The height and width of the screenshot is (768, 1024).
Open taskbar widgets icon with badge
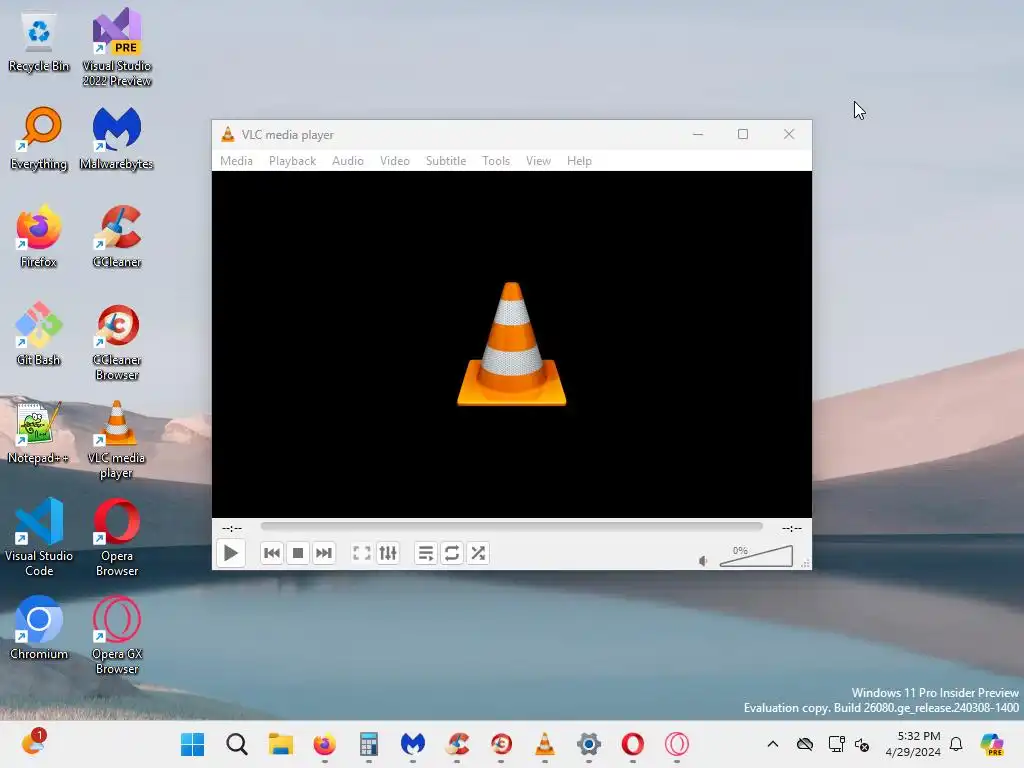33,743
